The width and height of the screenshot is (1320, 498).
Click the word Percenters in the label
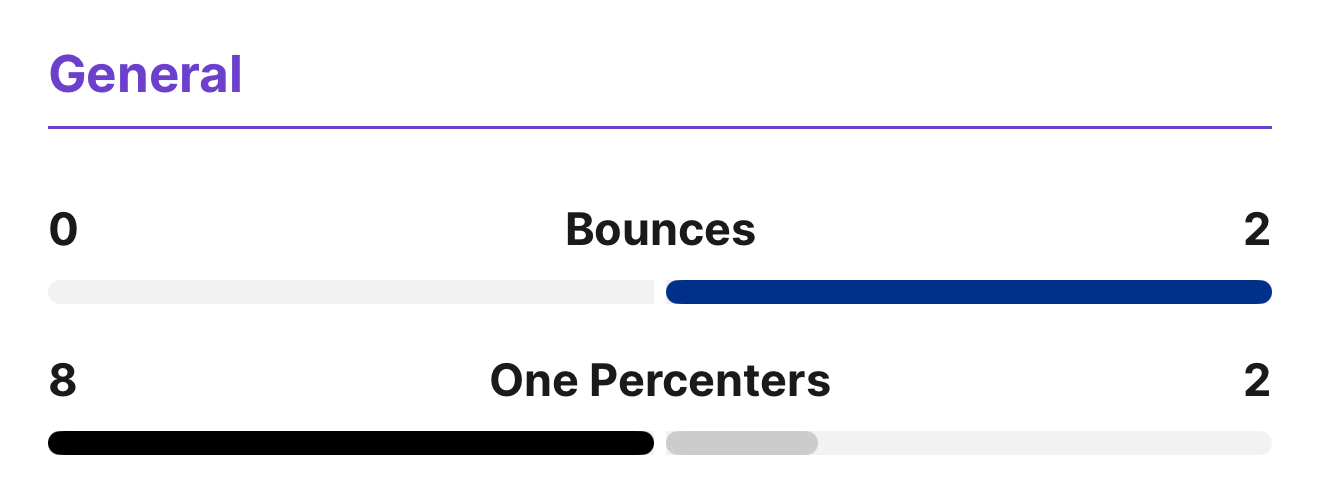tap(709, 381)
